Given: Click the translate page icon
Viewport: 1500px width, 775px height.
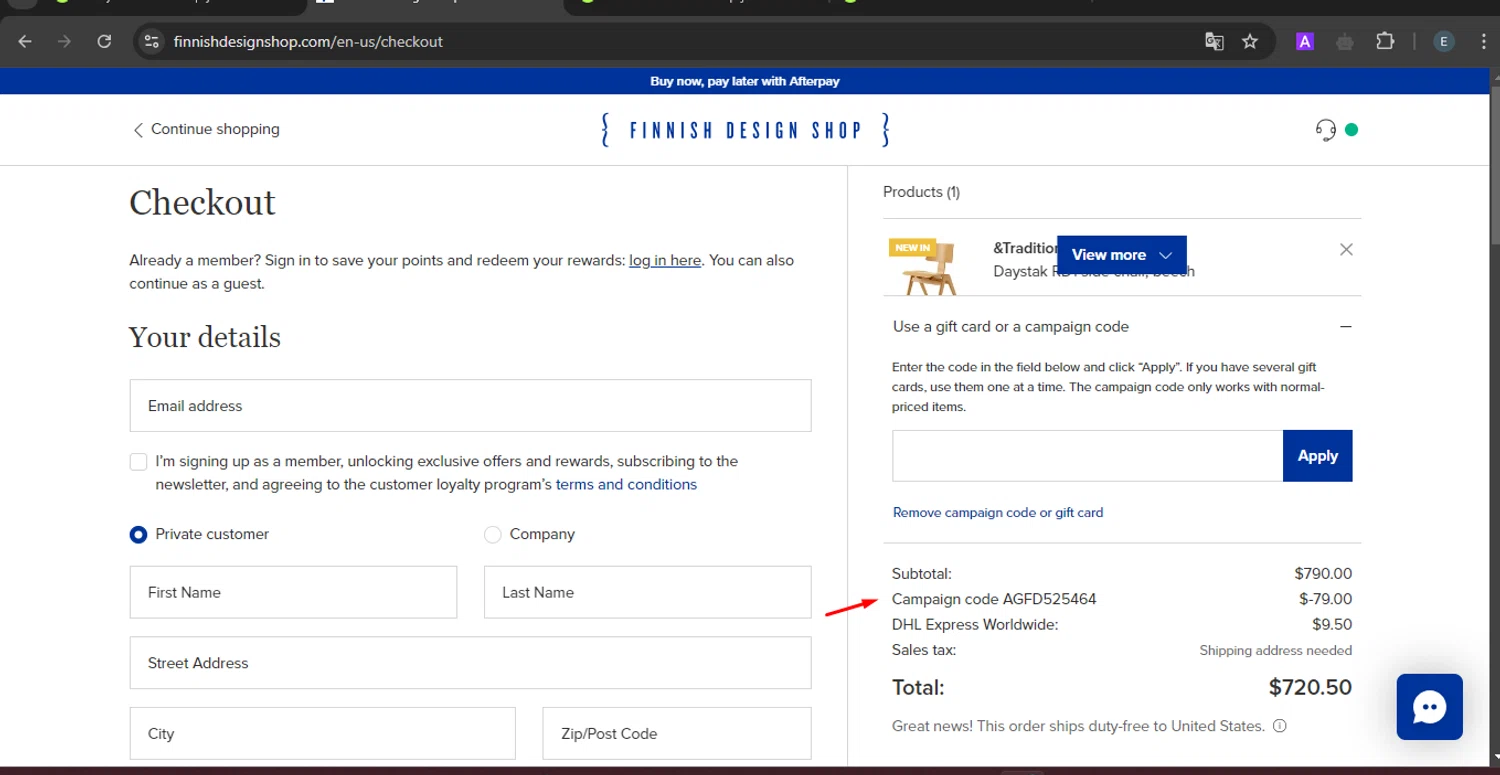Looking at the screenshot, I should click(x=1214, y=41).
